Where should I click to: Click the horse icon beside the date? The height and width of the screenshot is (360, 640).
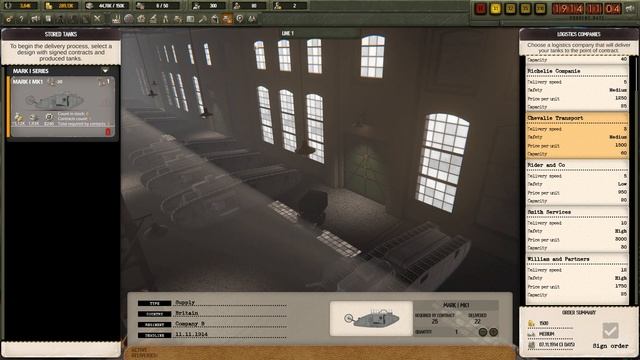pyautogui.click(x=631, y=9)
